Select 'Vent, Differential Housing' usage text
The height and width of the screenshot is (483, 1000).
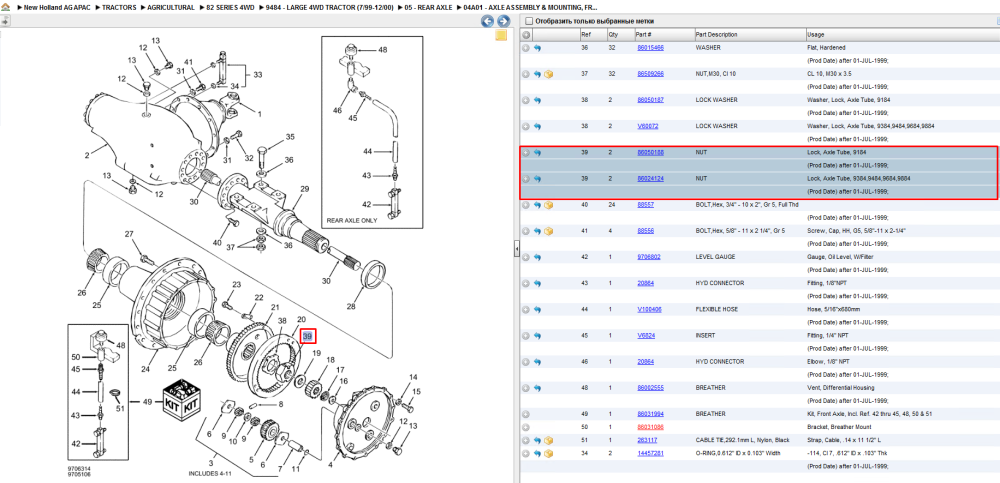coord(839,388)
